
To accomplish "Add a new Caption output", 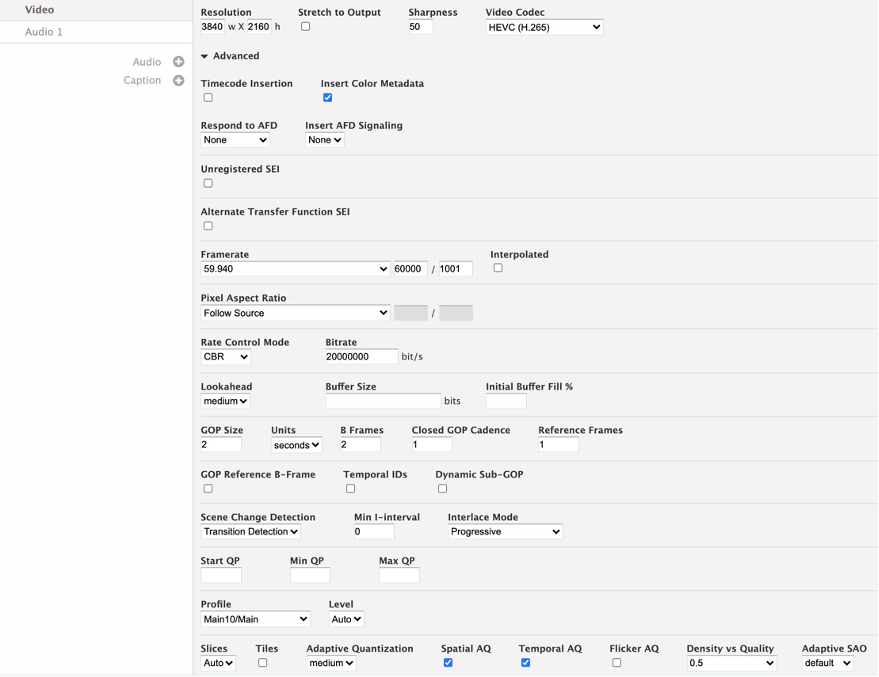I will [x=178, y=80].
